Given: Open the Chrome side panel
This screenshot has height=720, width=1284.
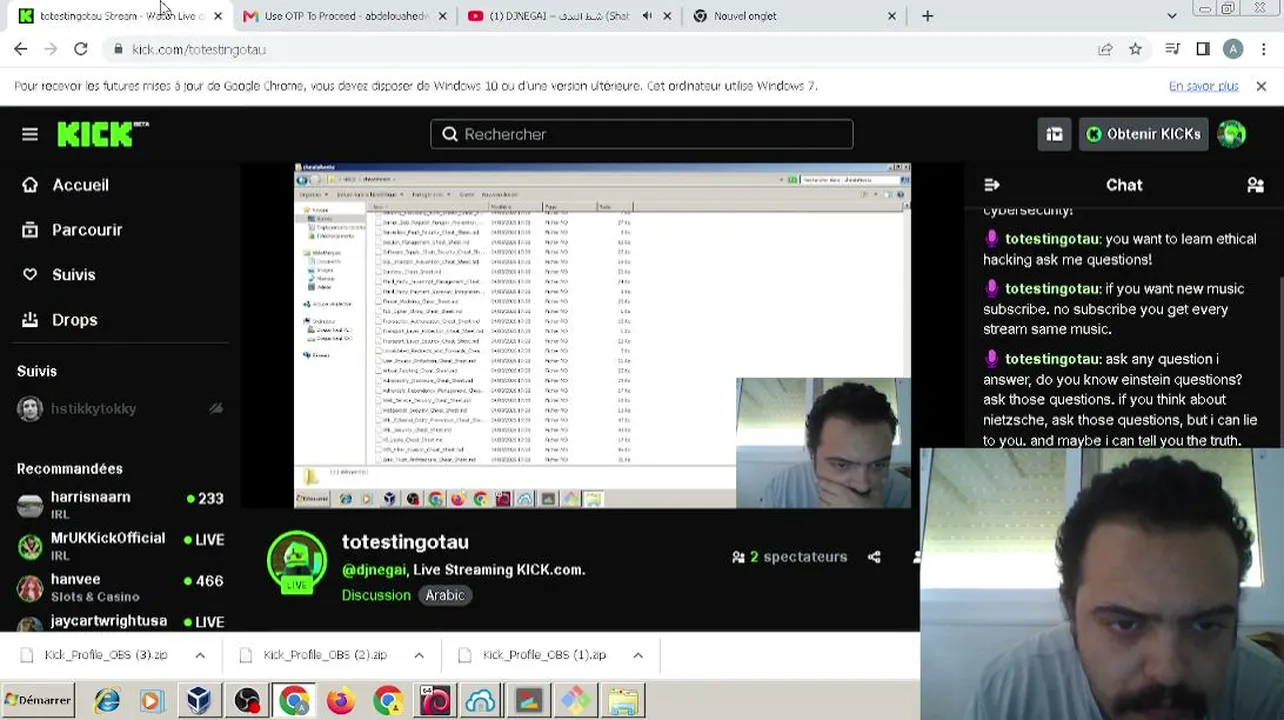Looking at the screenshot, I should click(x=1203, y=49).
